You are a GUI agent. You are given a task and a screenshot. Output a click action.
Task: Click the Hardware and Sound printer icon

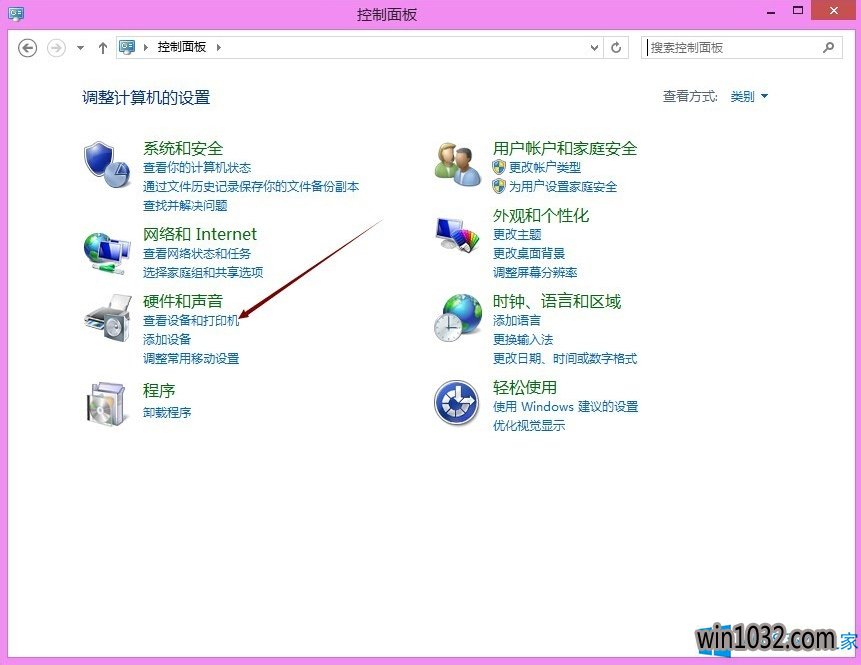pos(107,318)
